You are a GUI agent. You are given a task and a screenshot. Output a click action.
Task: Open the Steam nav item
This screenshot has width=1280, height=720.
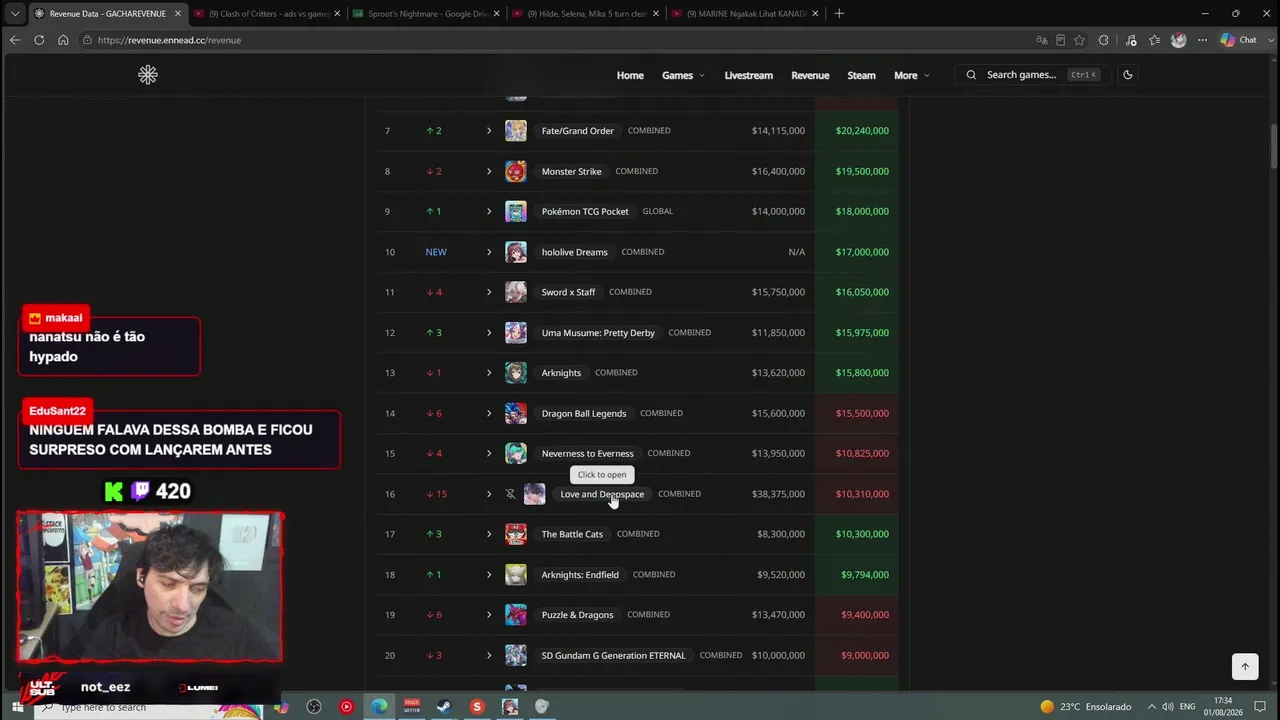click(861, 75)
